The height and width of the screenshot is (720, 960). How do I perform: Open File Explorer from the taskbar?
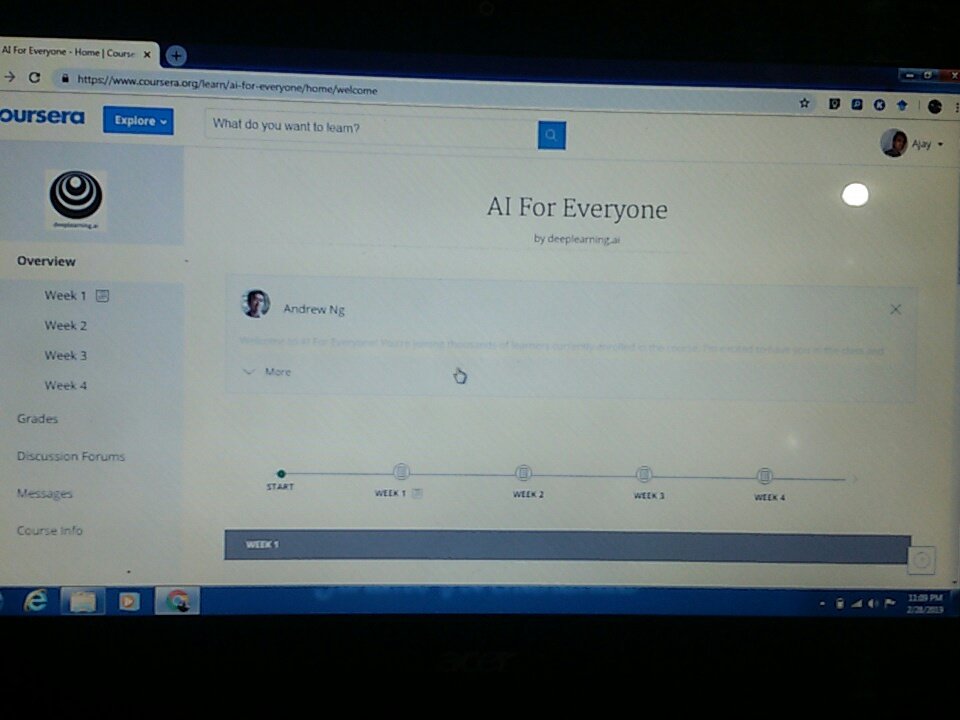[x=83, y=602]
